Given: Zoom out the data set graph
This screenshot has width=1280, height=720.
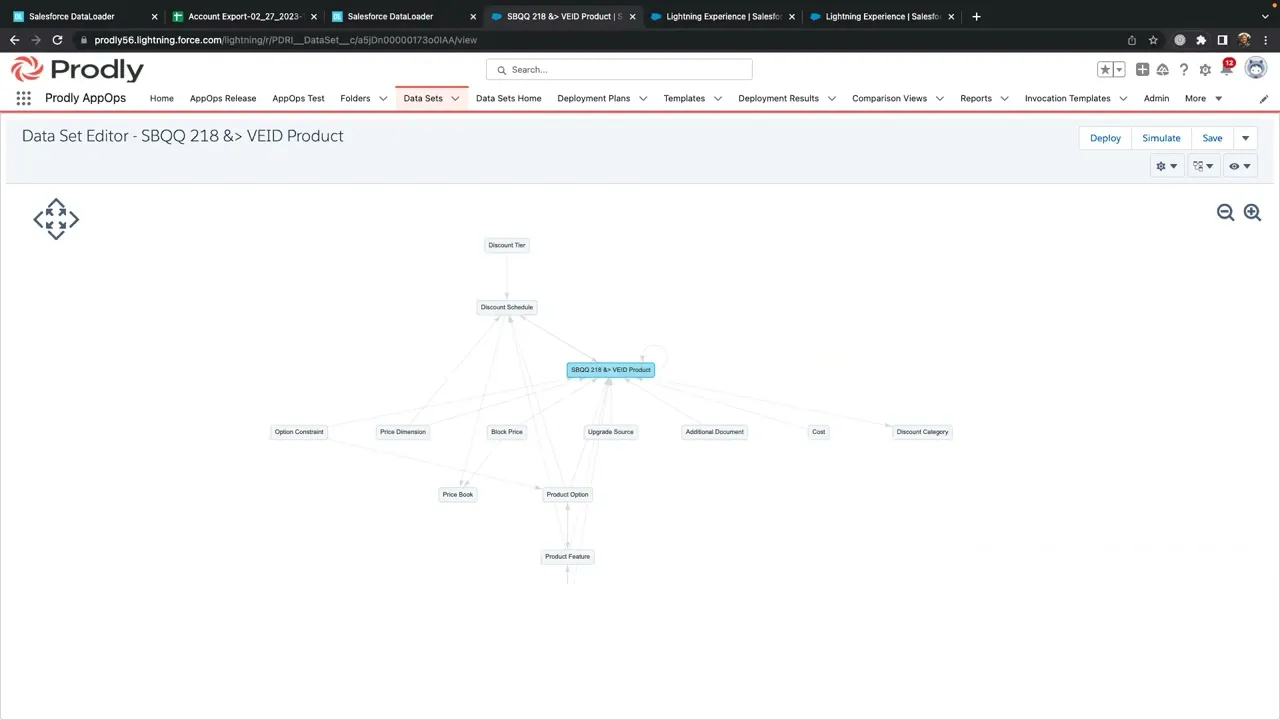Looking at the screenshot, I should pos(1225,212).
